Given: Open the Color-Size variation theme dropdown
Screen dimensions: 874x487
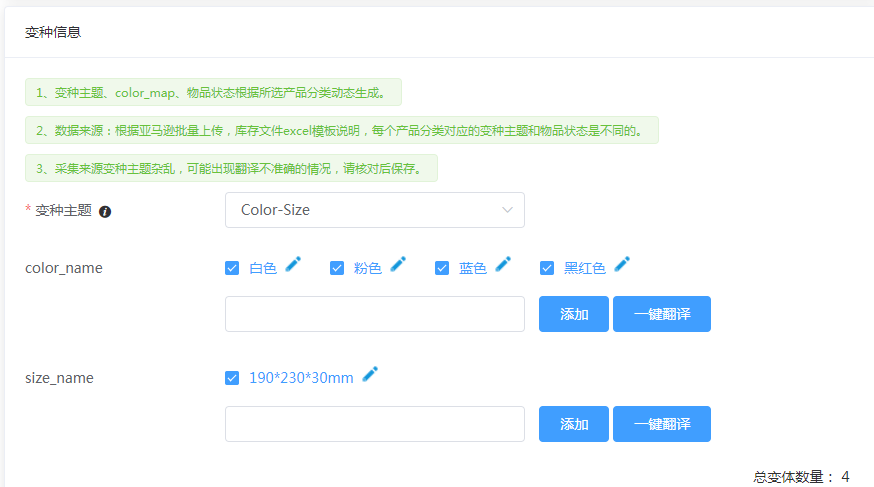Looking at the screenshot, I should click(375, 210).
